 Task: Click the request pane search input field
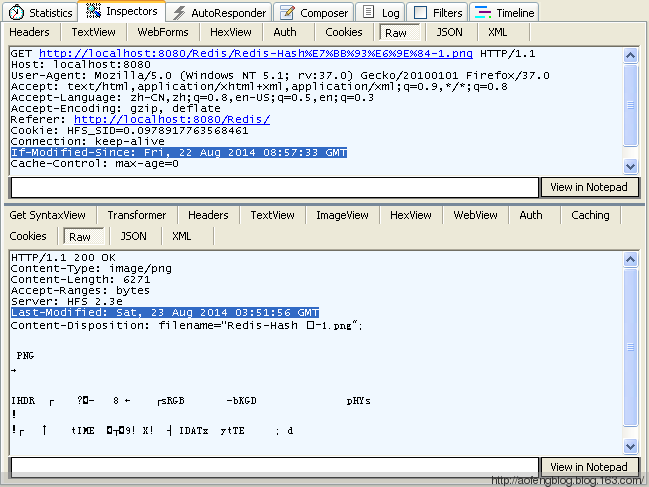click(274, 187)
